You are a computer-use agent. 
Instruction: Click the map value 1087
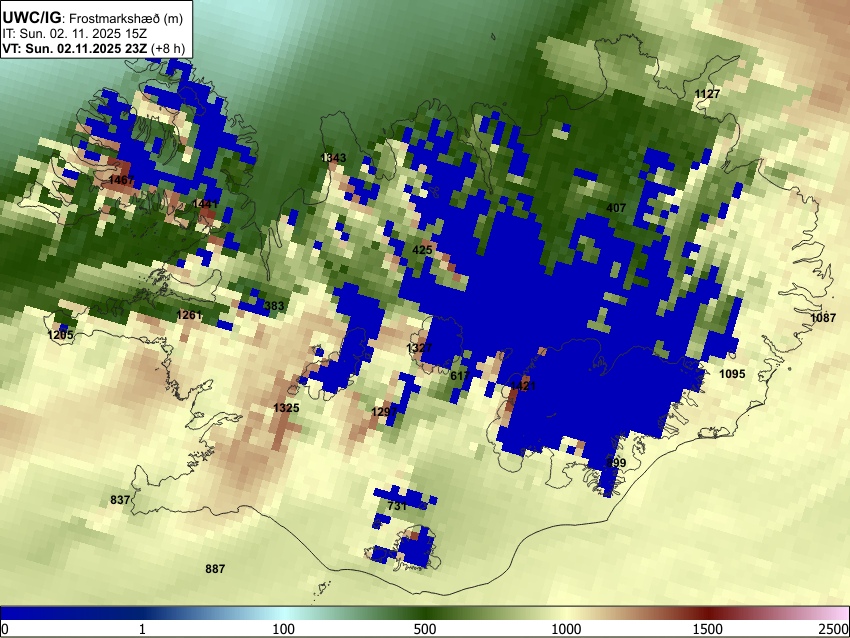[x=823, y=318]
